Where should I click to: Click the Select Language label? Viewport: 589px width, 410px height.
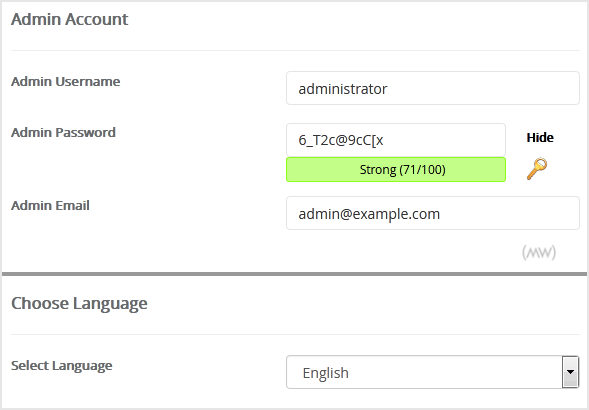coord(62,366)
